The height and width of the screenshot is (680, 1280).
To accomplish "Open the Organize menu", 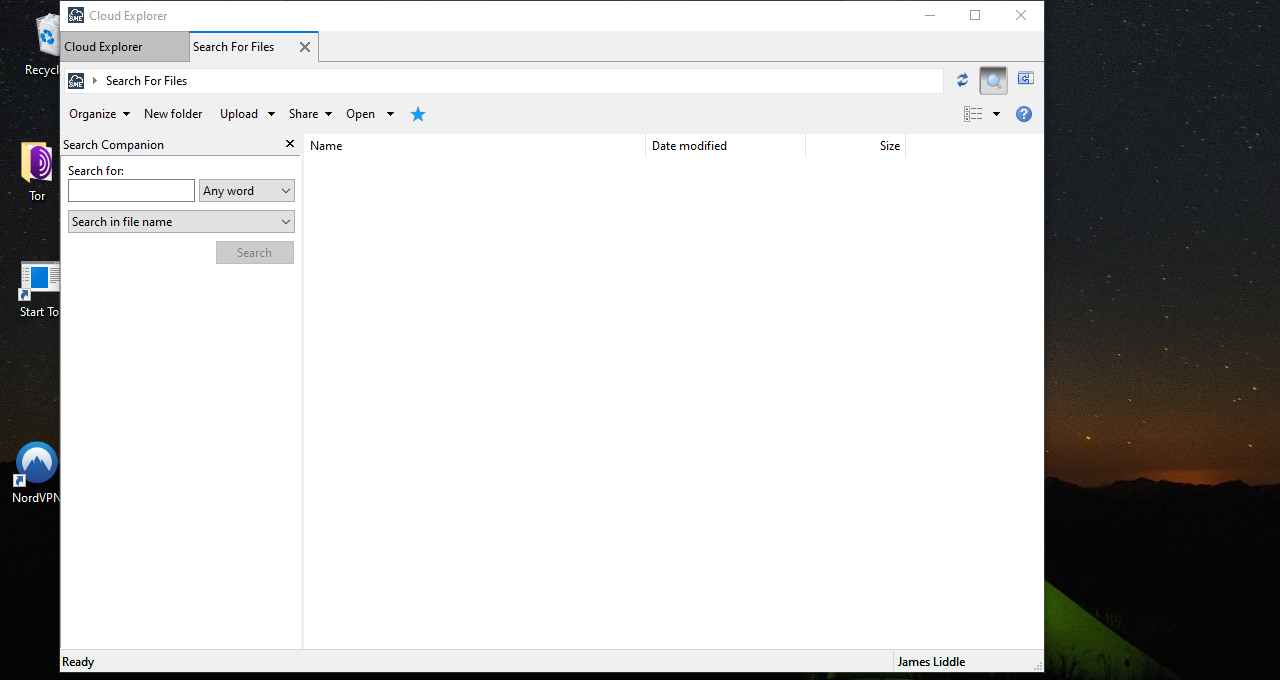I will pos(92,113).
